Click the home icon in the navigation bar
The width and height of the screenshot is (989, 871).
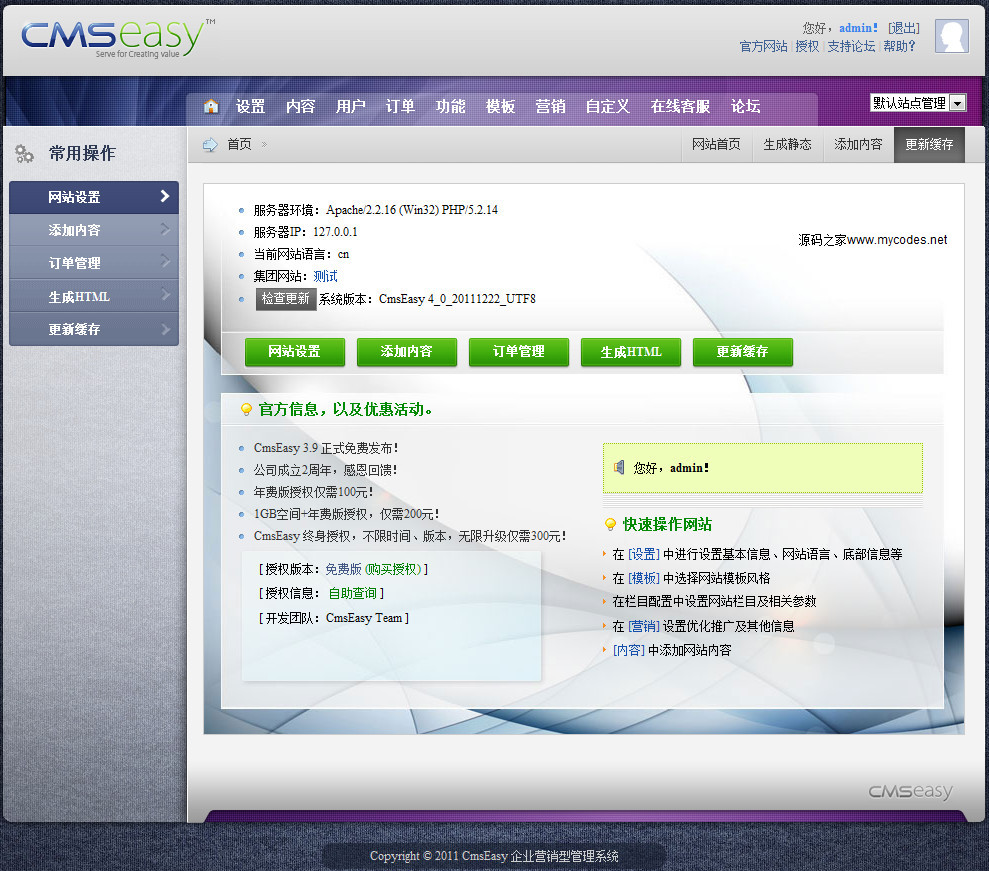pyautogui.click(x=211, y=106)
